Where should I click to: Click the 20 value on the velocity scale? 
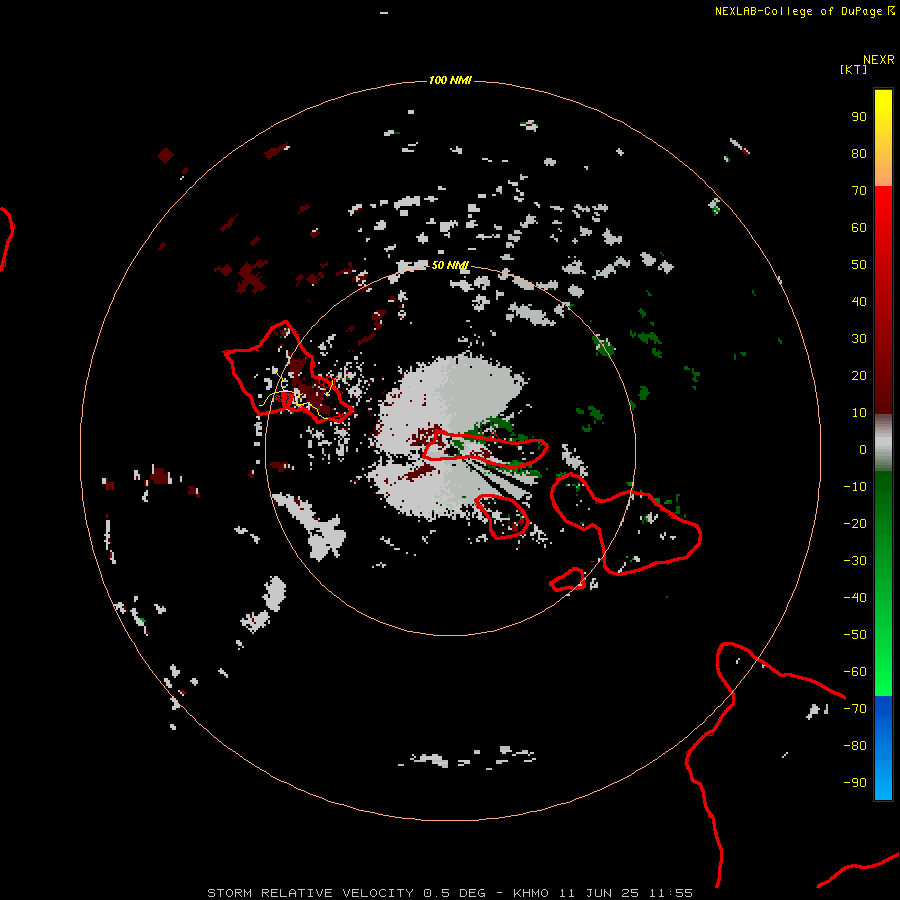859,375
